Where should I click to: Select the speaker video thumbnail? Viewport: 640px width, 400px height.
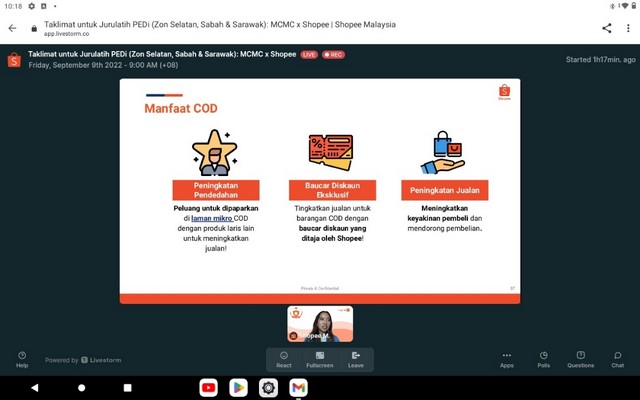pos(320,324)
